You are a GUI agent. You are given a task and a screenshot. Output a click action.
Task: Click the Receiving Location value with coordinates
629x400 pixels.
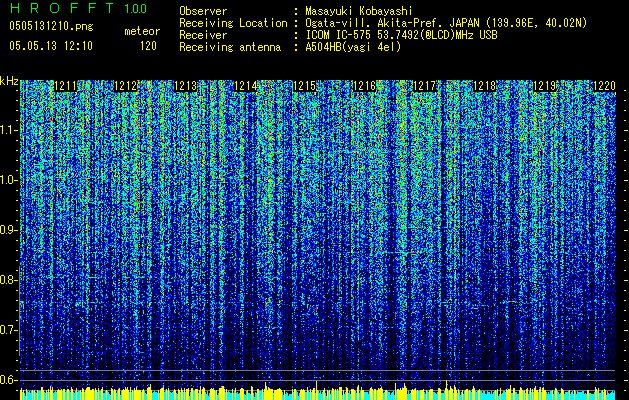tap(446, 23)
